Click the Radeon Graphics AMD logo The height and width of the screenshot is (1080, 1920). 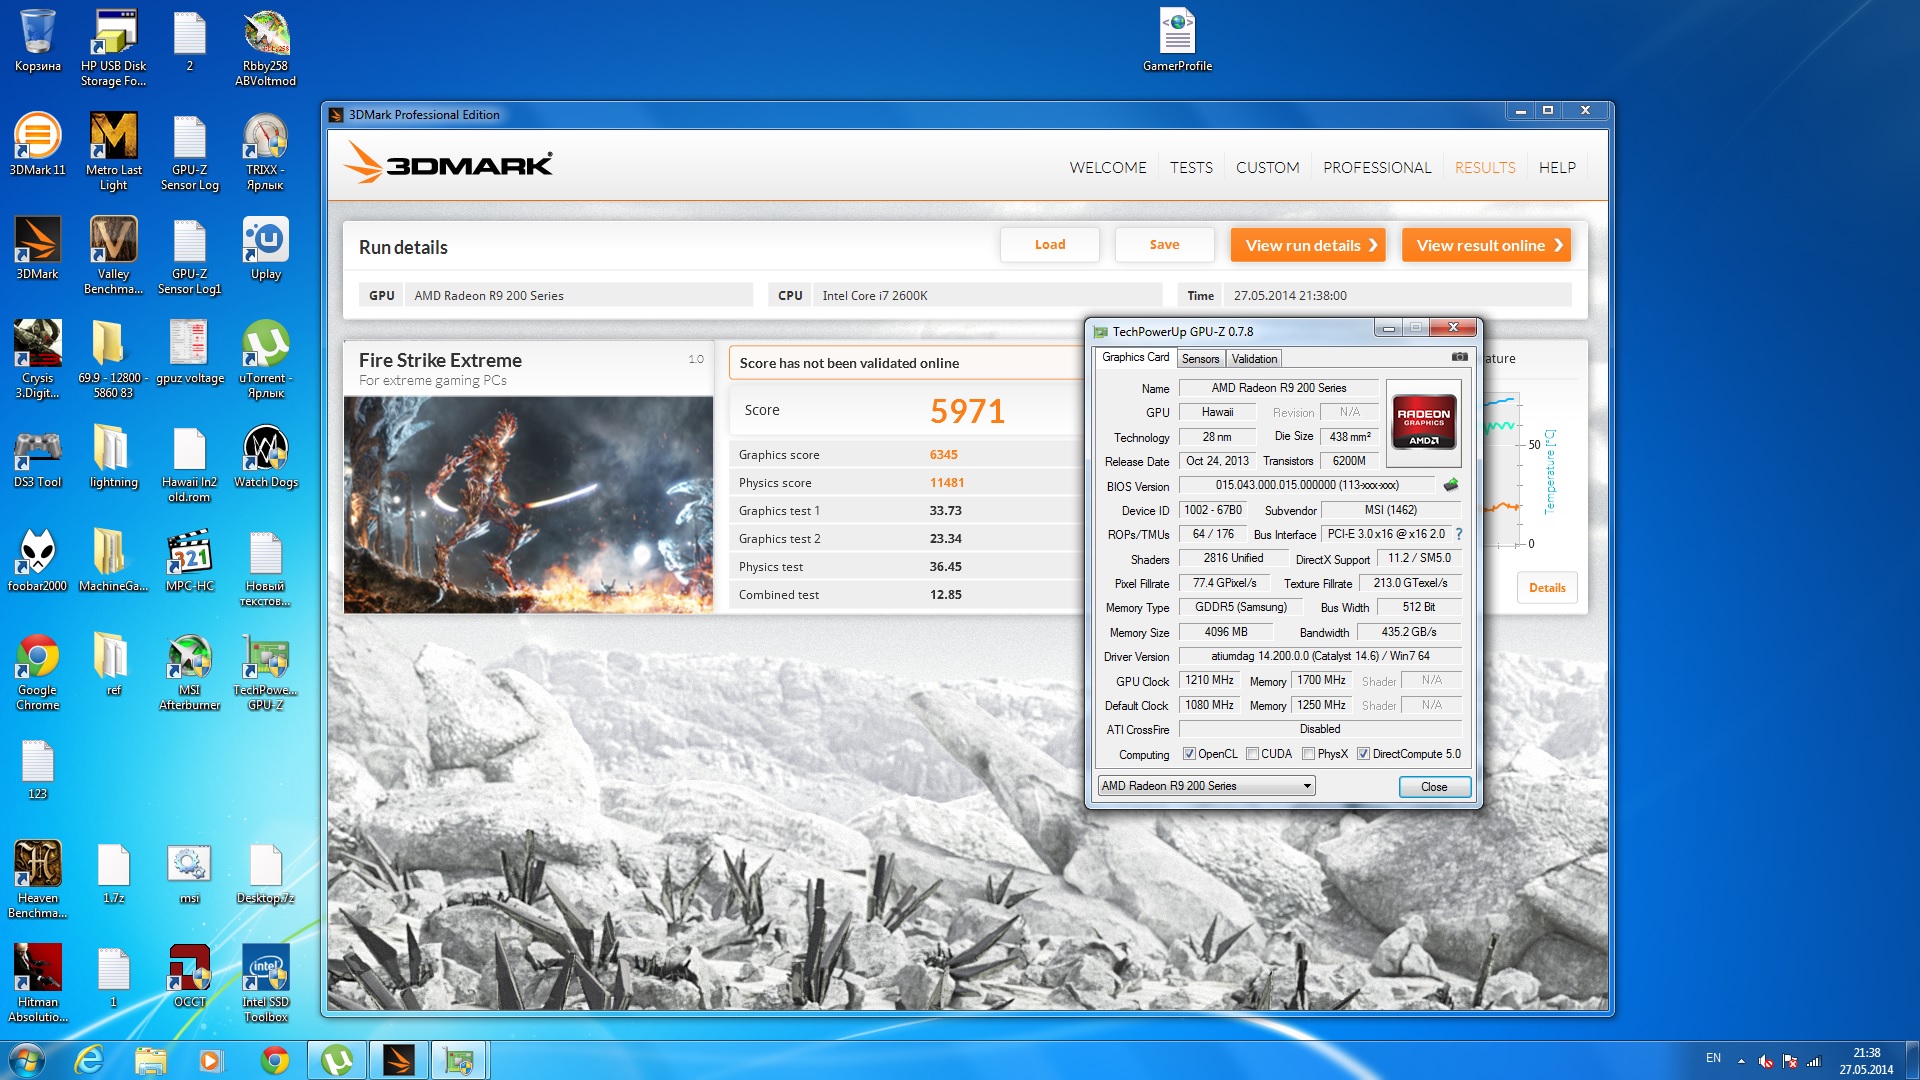coord(1423,424)
